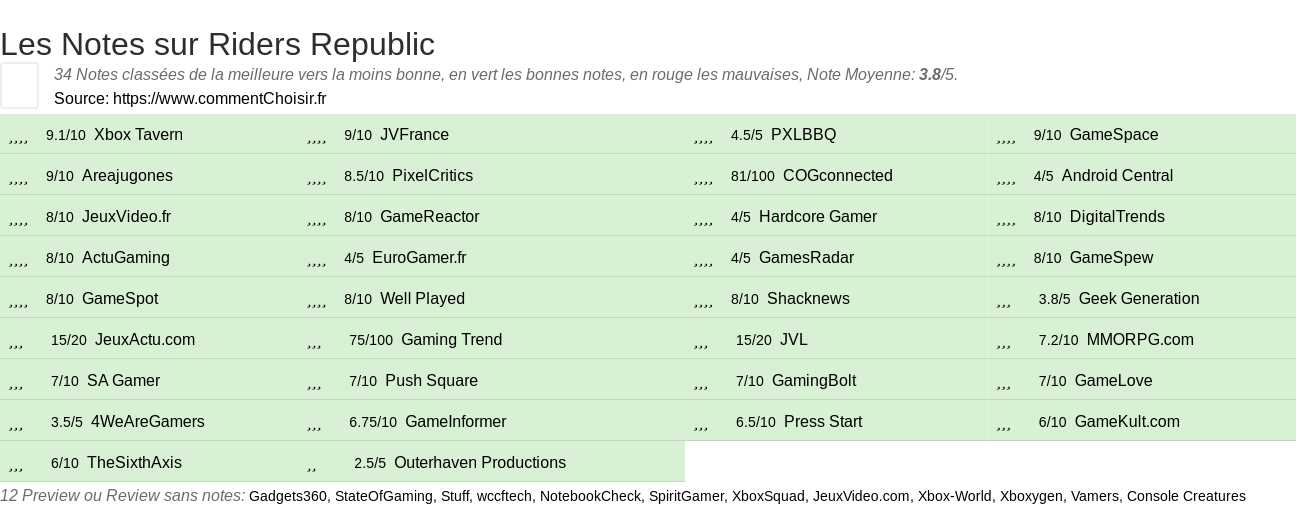
Task: Open the StateOfGaming unrated review
Action: pos(384,496)
